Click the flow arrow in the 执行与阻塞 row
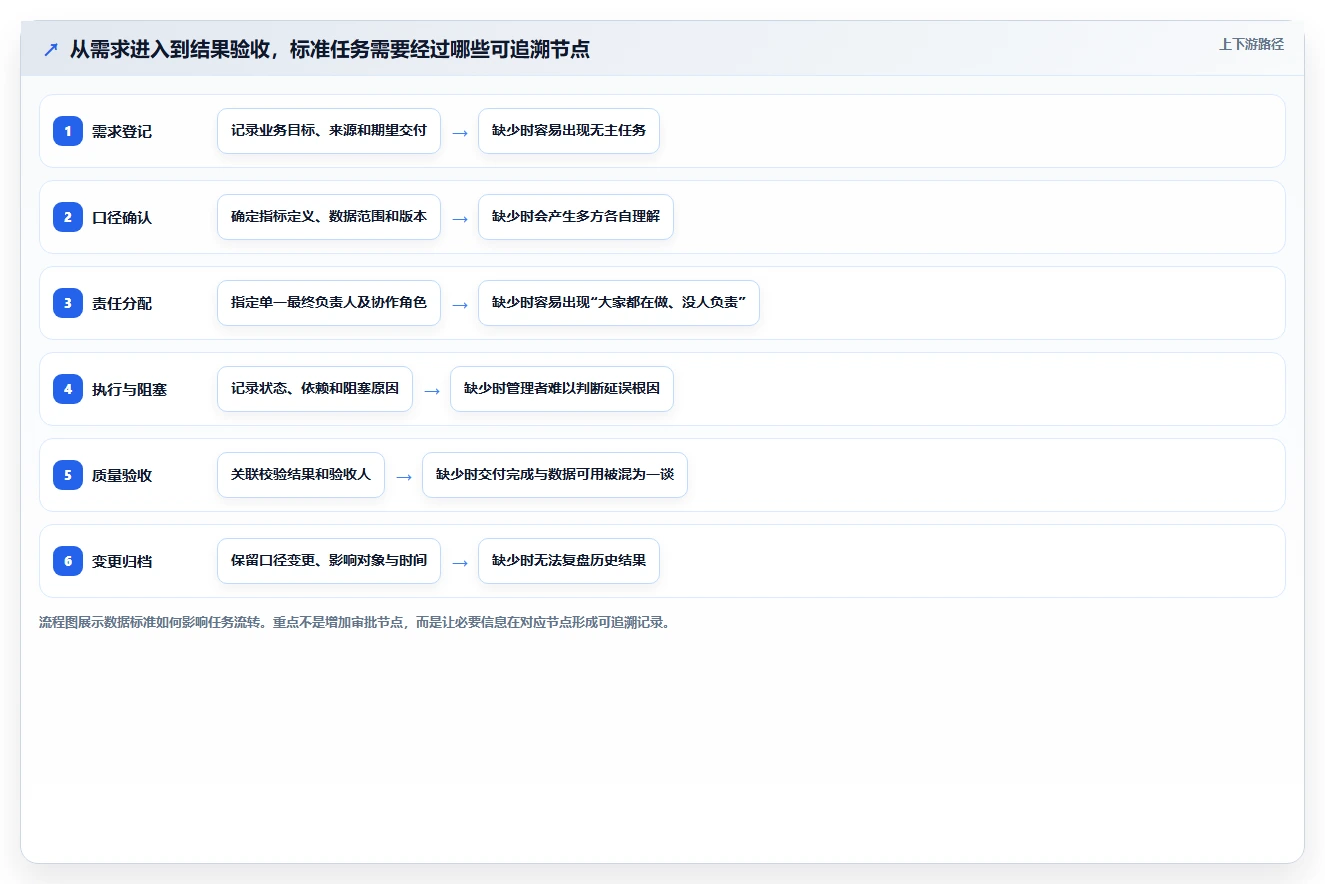 pos(432,390)
